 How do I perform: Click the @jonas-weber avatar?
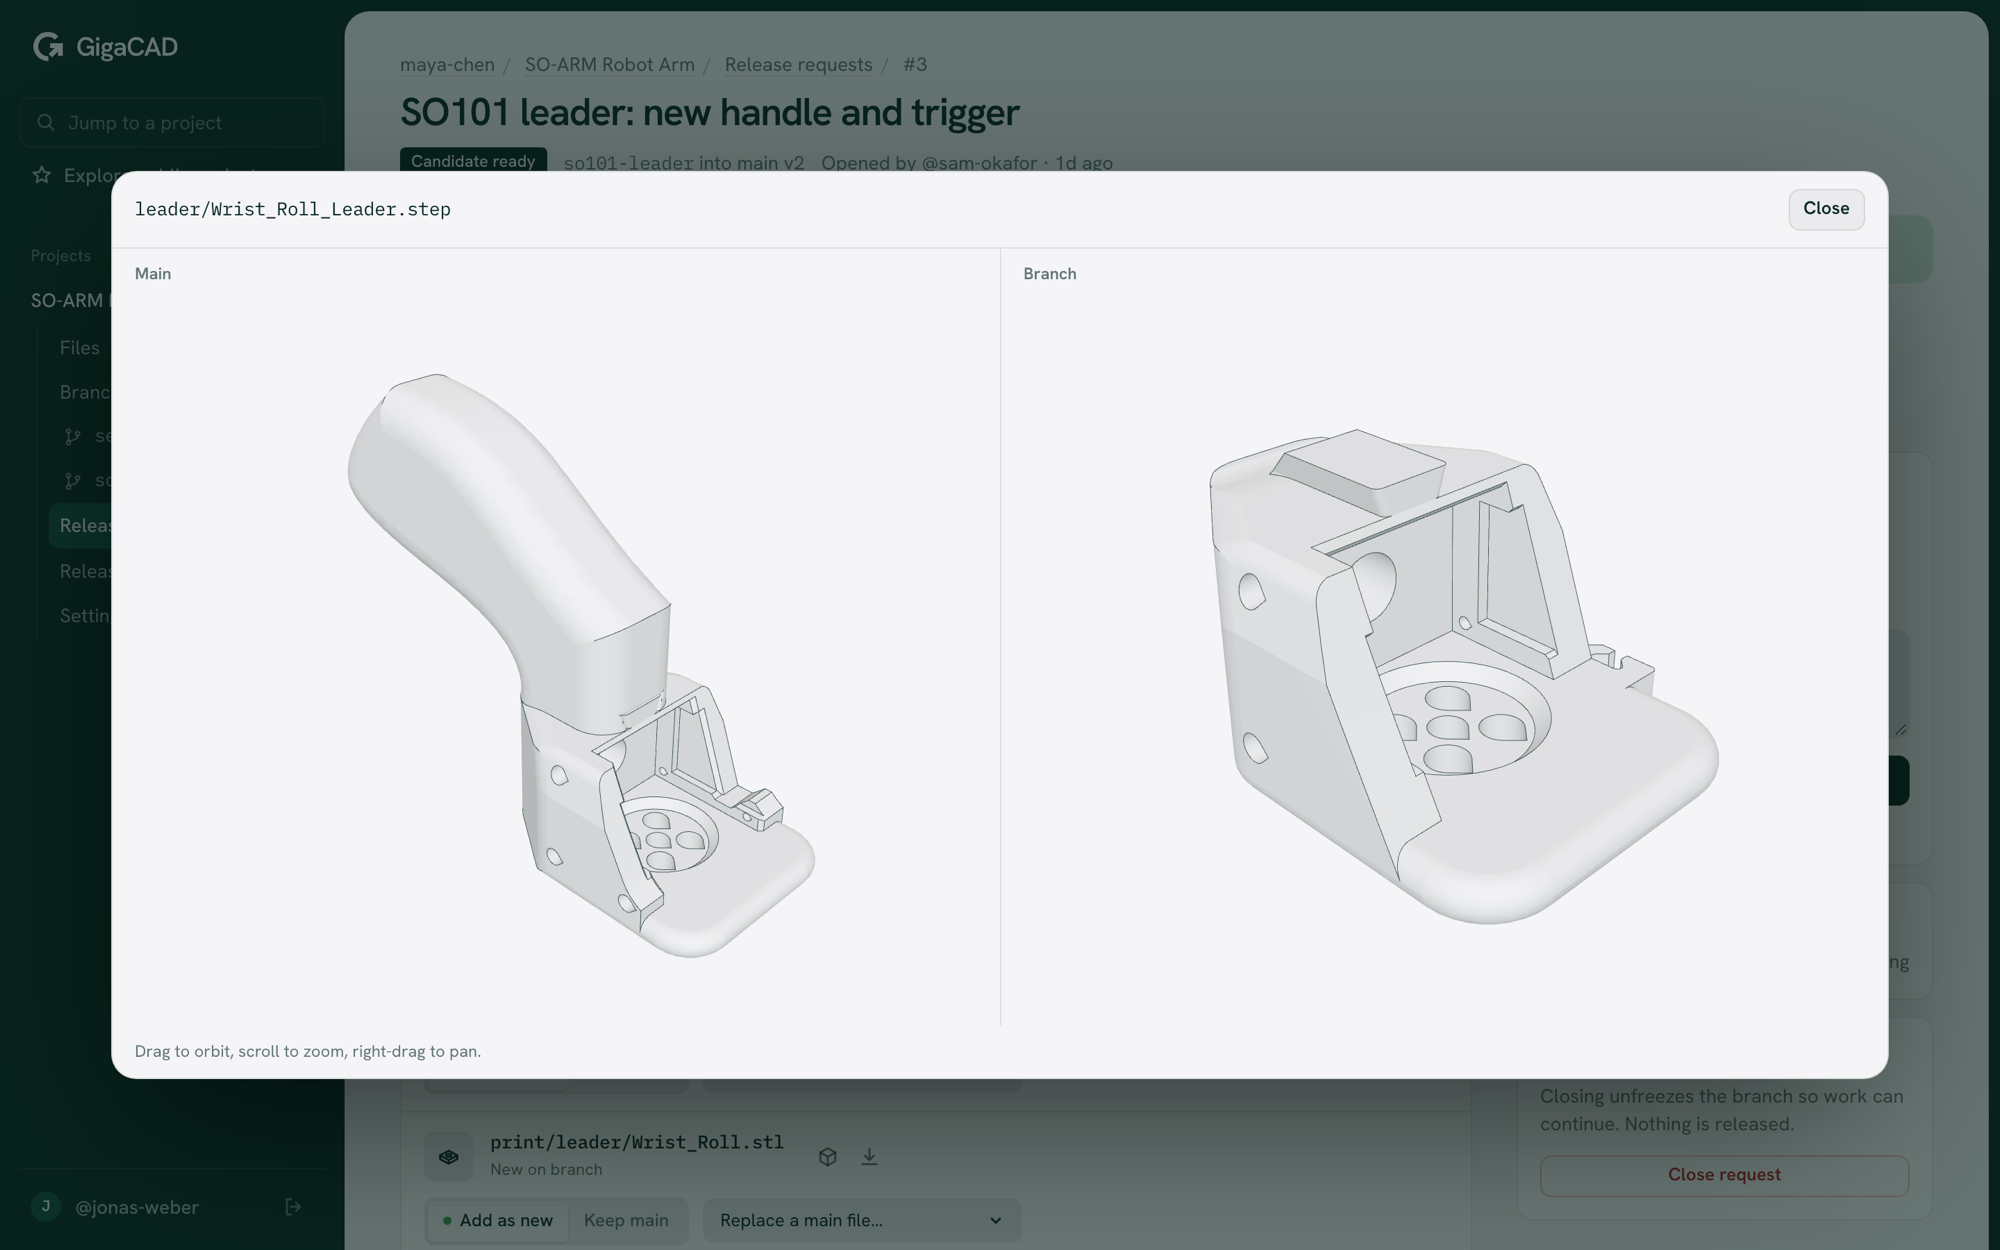tap(45, 1207)
